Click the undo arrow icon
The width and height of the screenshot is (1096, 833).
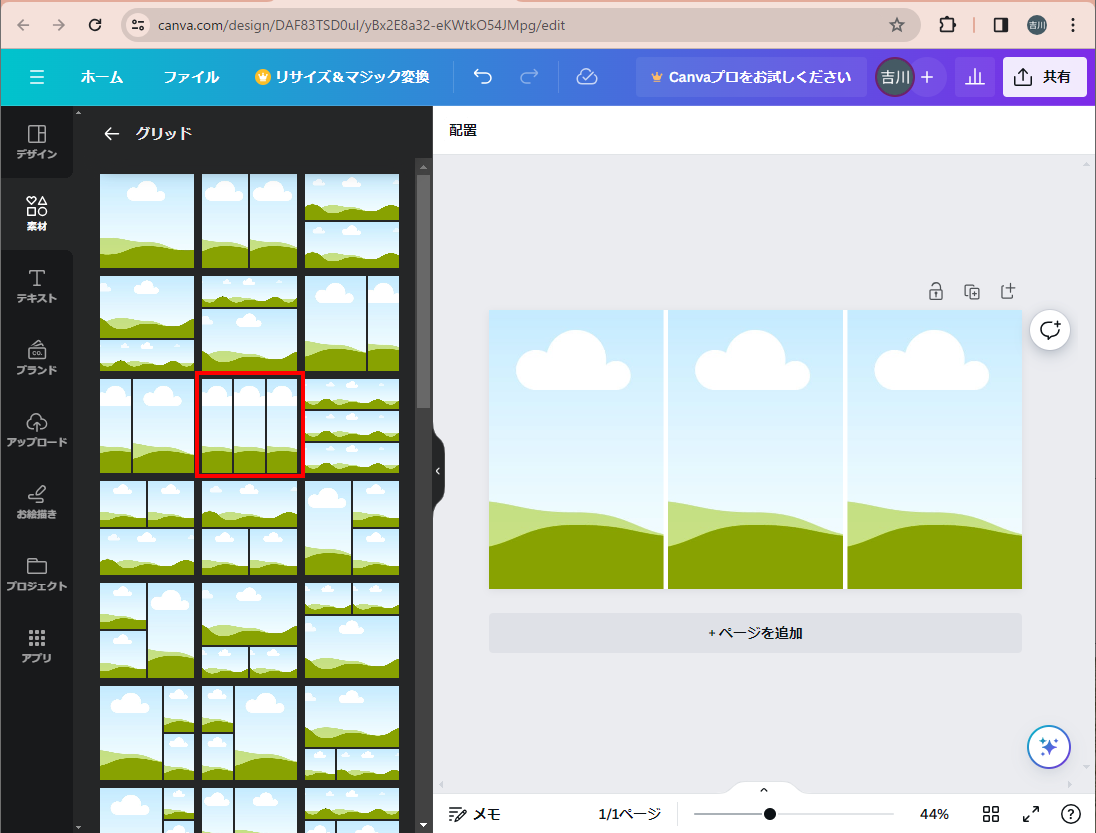click(x=483, y=77)
